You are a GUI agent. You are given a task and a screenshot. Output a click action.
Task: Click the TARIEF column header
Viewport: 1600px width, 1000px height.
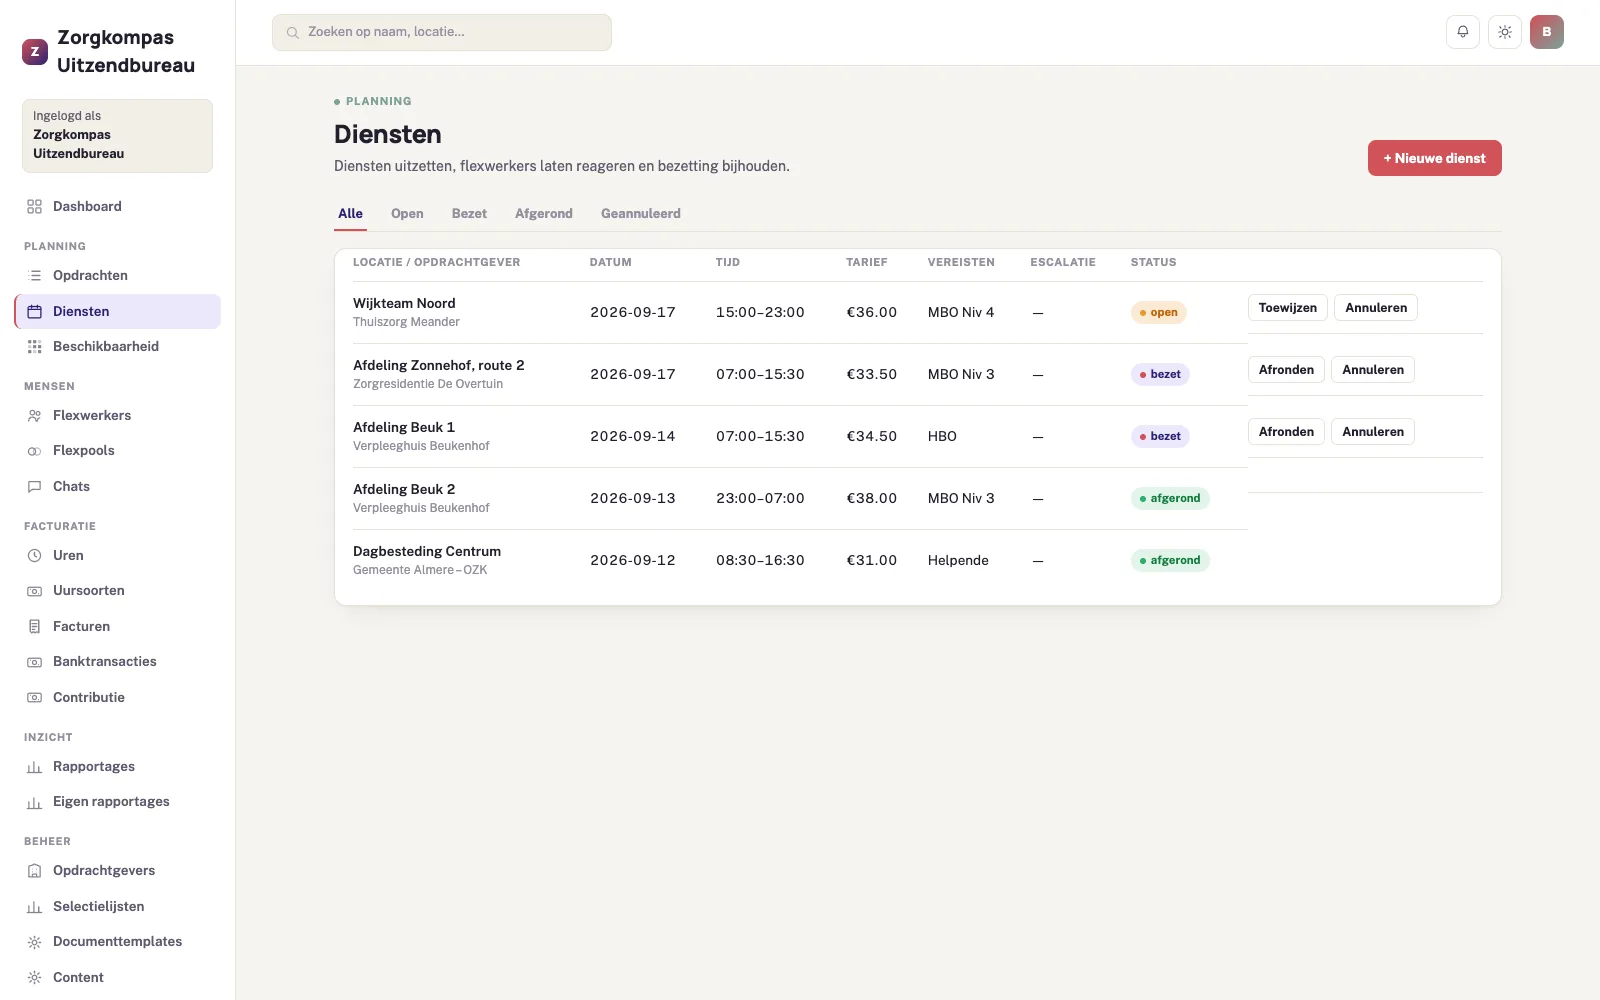tap(867, 262)
